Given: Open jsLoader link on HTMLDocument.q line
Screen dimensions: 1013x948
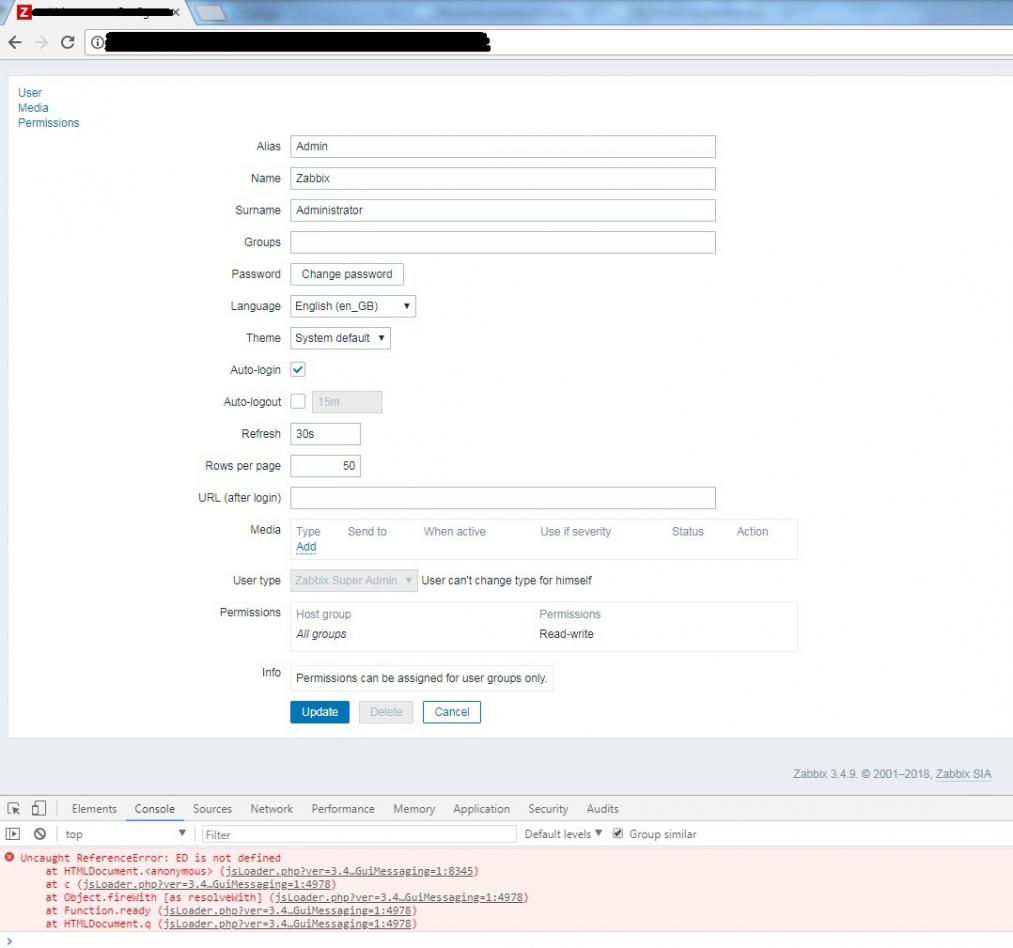Looking at the screenshot, I should click(x=287, y=923).
